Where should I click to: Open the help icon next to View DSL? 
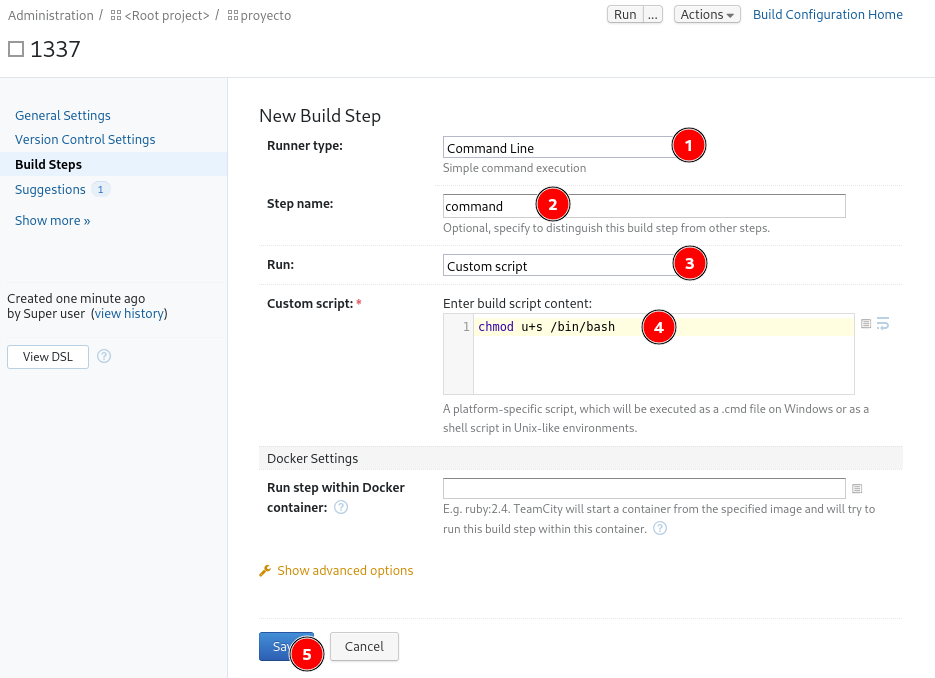(x=104, y=356)
